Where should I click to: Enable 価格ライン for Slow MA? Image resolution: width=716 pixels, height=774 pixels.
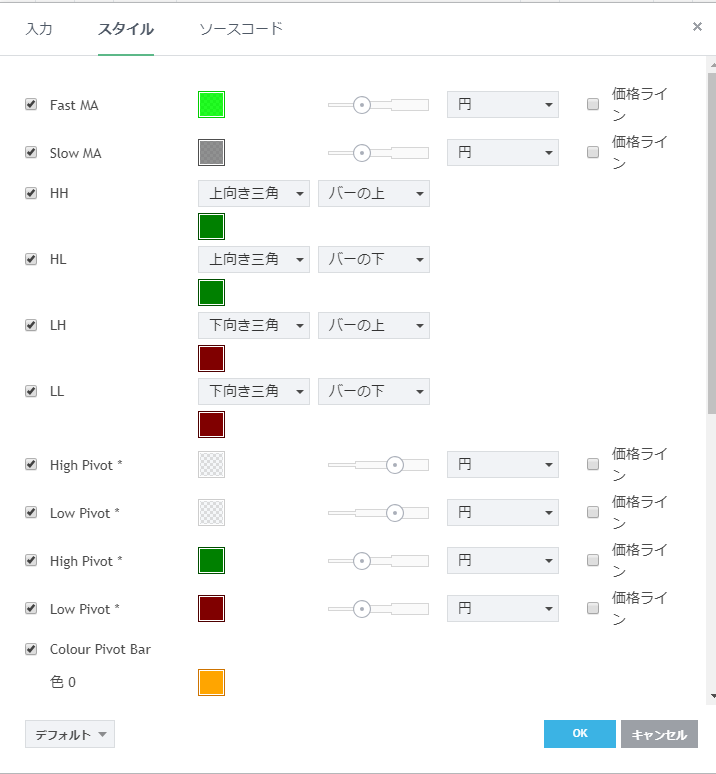(x=593, y=153)
